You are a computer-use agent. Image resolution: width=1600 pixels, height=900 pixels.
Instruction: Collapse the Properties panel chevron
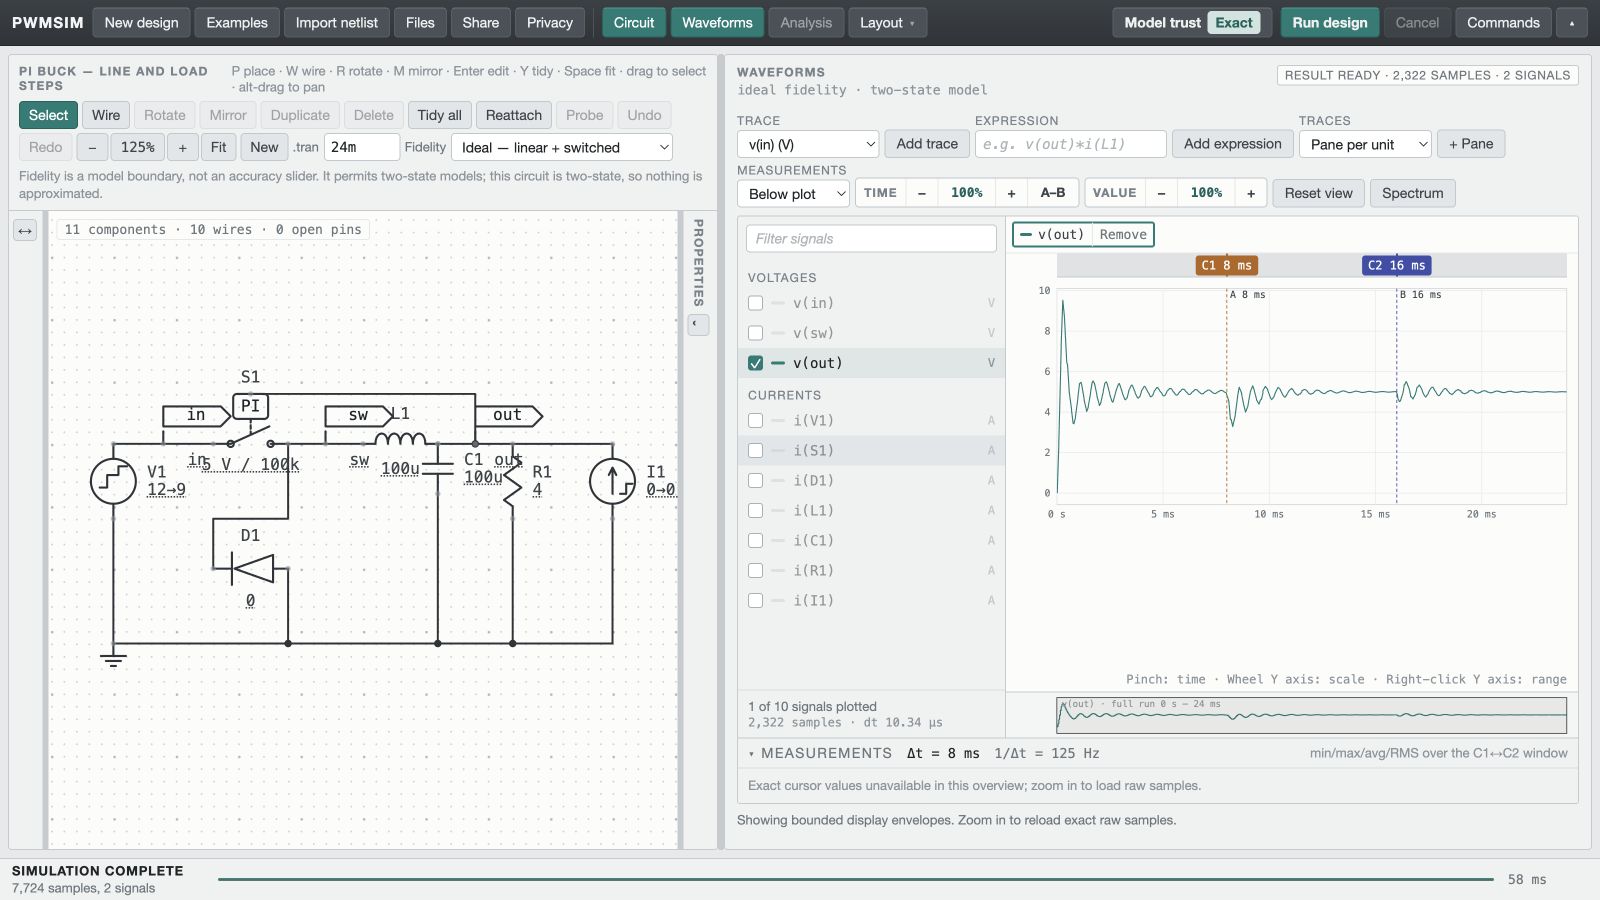click(698, 324)
